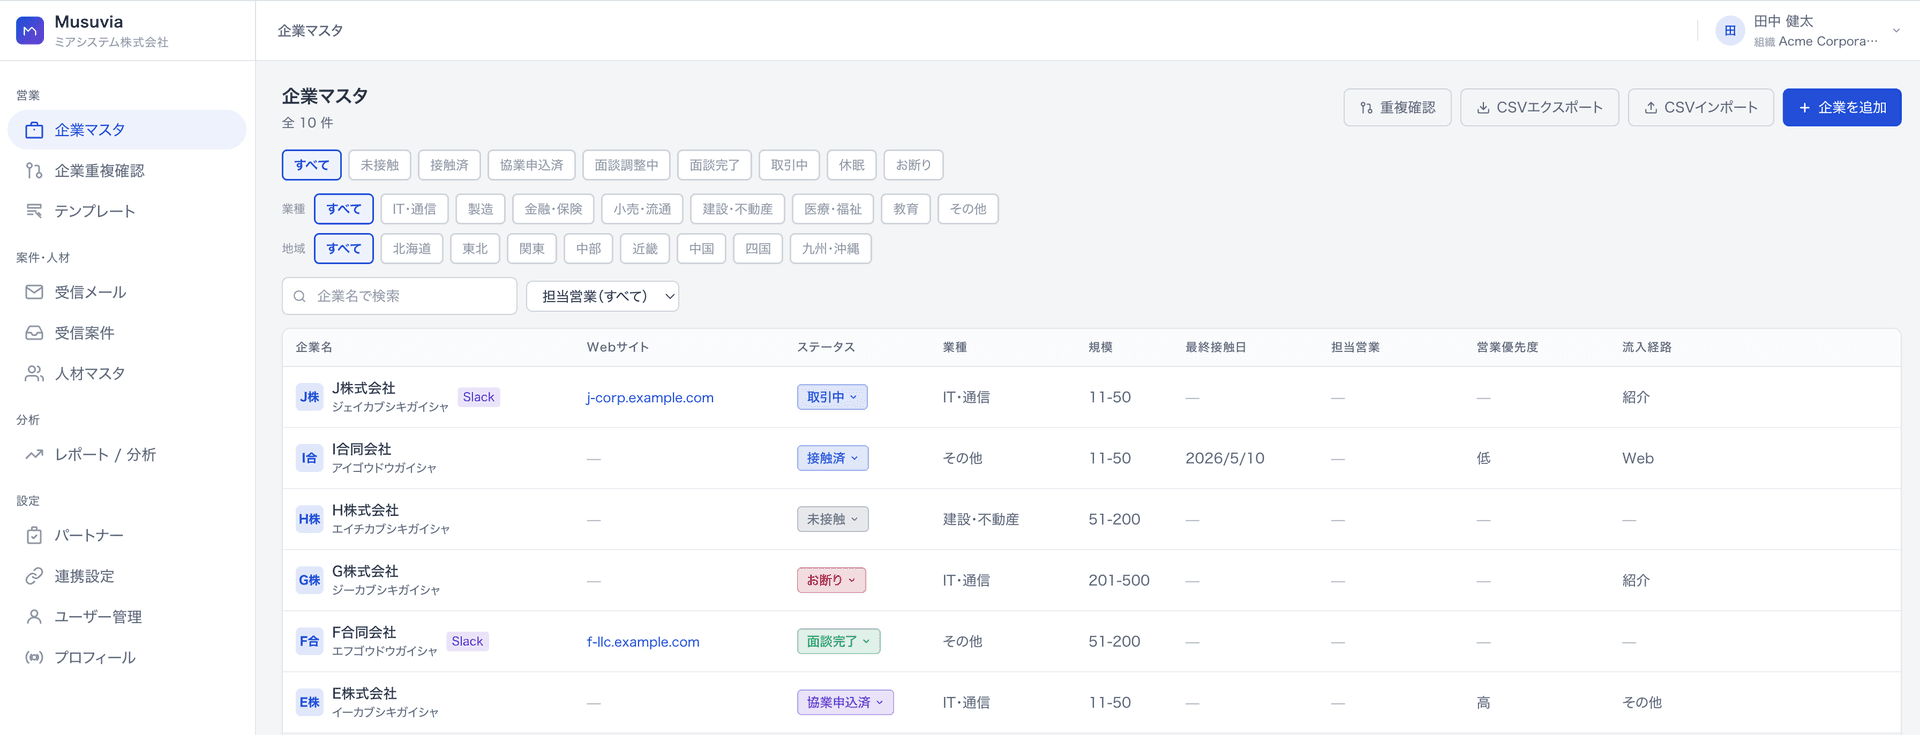Open 連携設定 in the sidebar
Screen dimensions: 1920x735
click(127, 576)
